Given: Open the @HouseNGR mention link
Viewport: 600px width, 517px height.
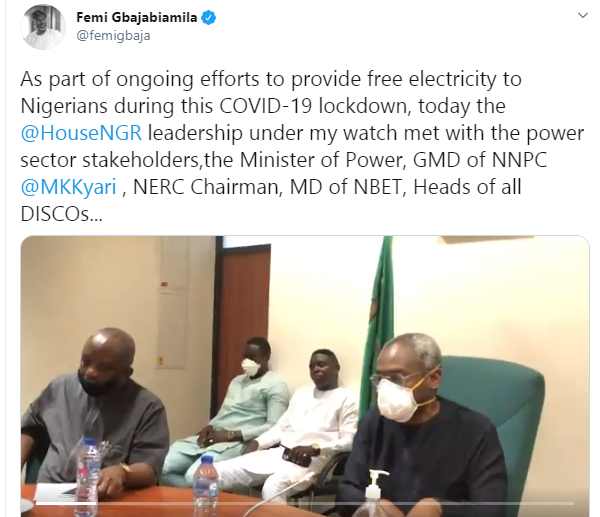Looking at the screenshot, I should click(81, 133).
